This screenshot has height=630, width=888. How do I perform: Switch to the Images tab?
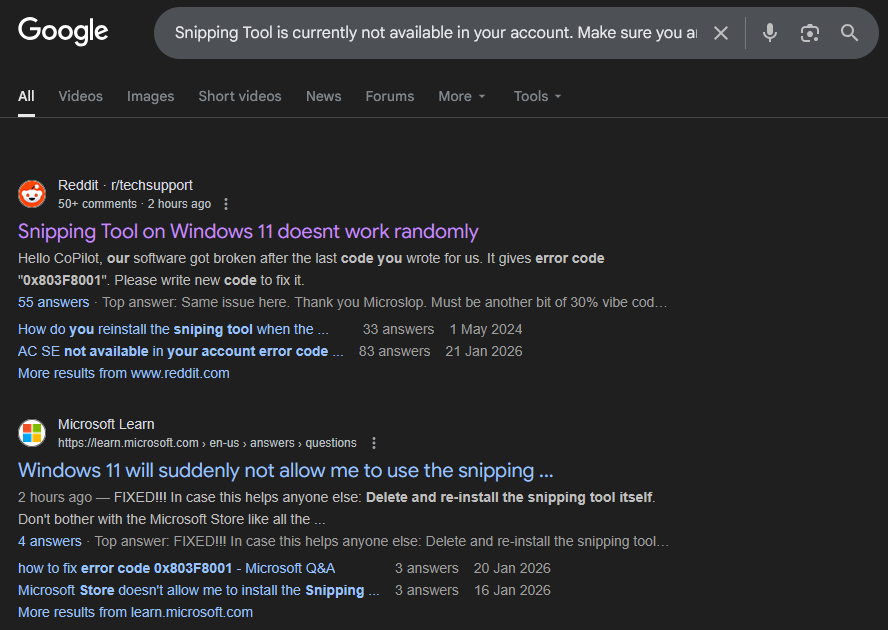(x=151, y=96)
